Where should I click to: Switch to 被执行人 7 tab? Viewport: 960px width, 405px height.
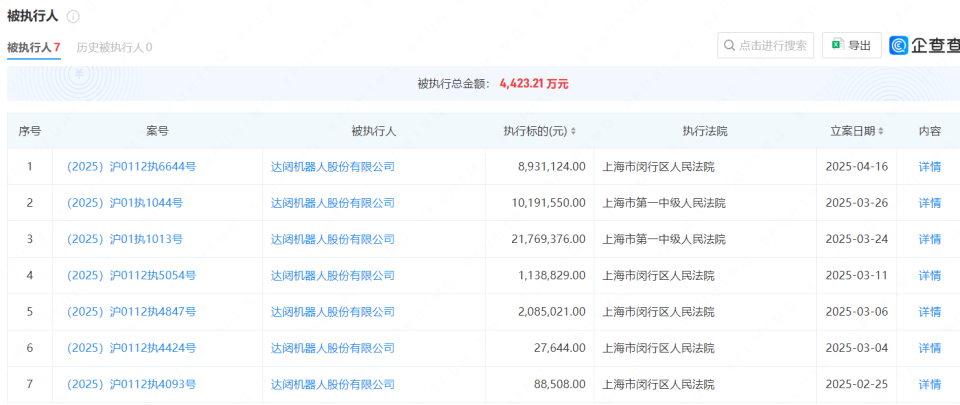click(34, 47)
